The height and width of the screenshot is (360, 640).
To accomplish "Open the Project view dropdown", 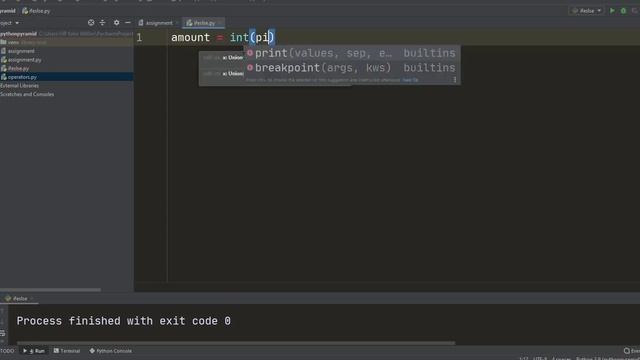I will point(9,23).
